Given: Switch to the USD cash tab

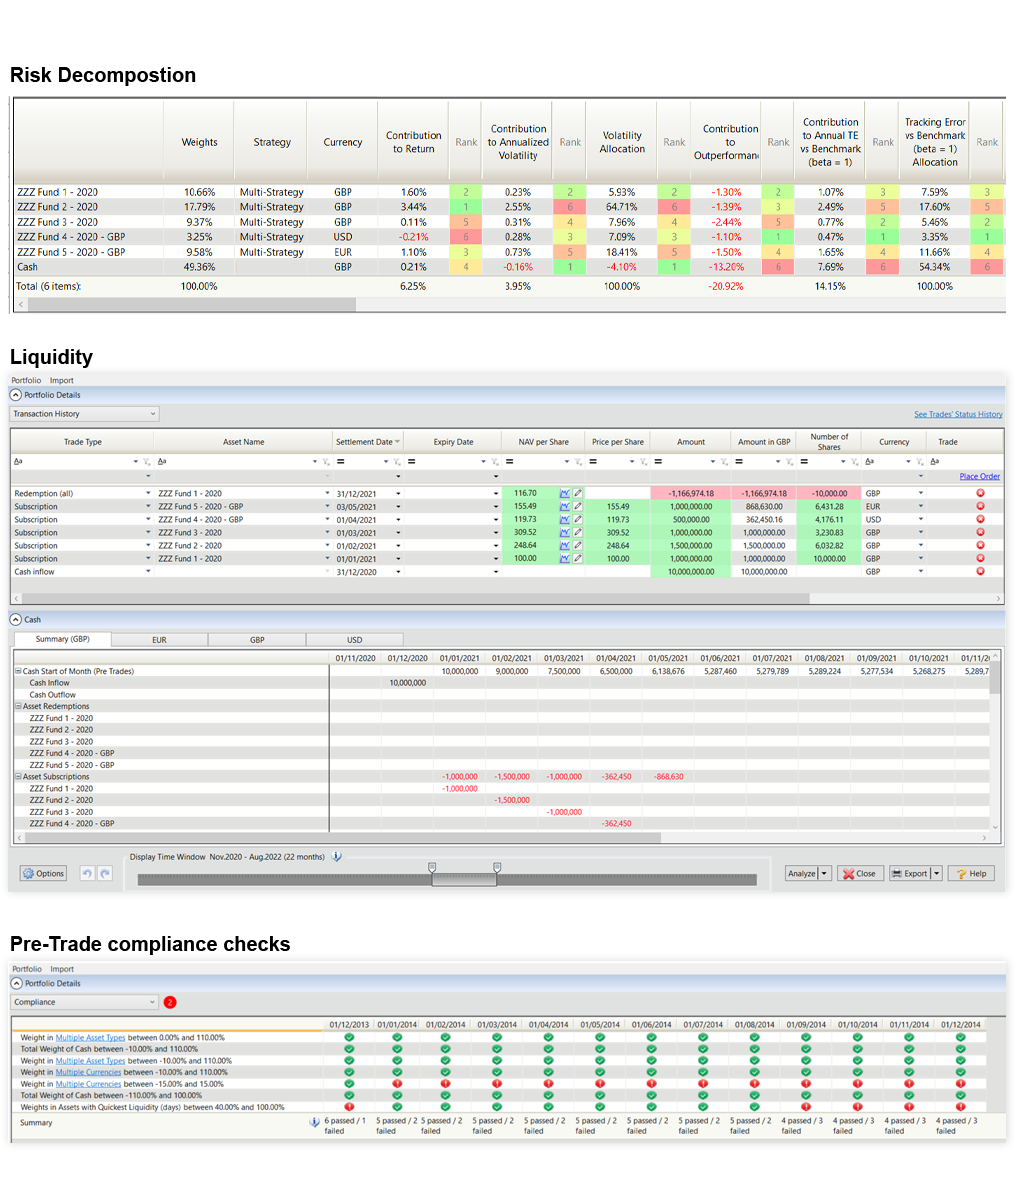Looking at the screenshot, I should (x=353, y=639).
